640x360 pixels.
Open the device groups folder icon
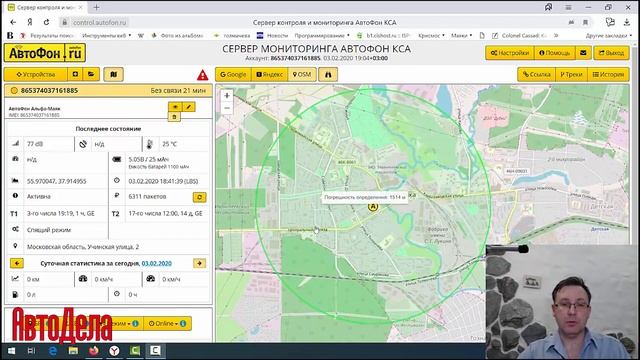91,75
